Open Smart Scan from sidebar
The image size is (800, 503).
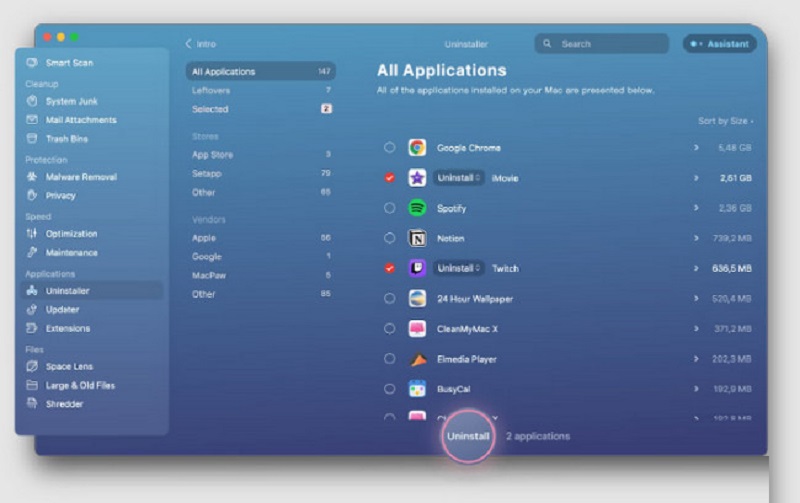[x=69, y=63]
